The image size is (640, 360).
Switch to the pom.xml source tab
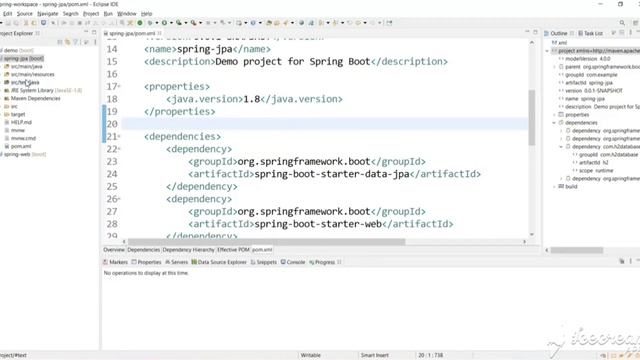(x=262, y=249)
